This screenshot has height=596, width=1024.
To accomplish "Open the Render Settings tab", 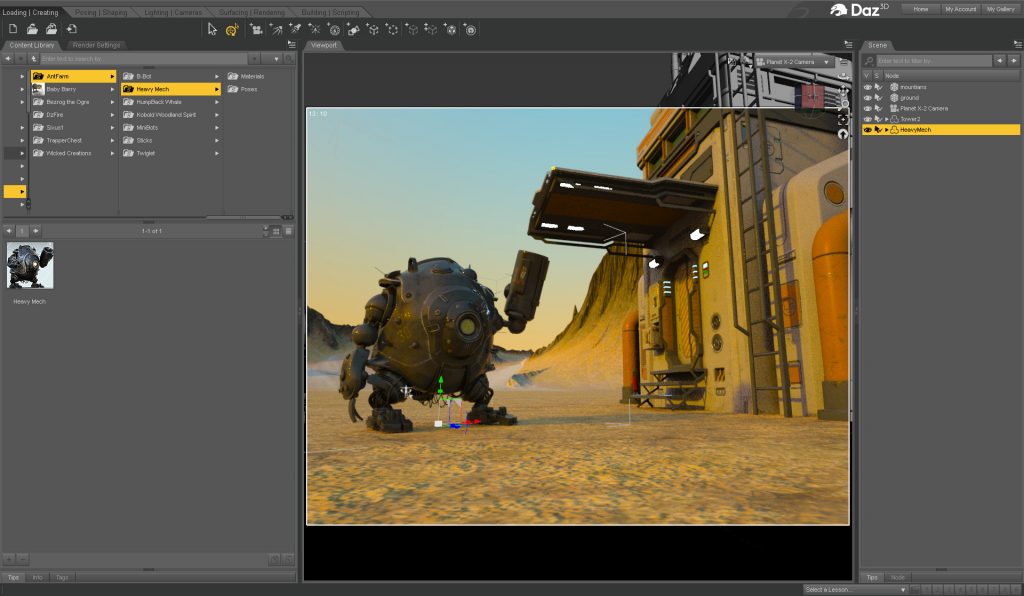I will point(96,45).
